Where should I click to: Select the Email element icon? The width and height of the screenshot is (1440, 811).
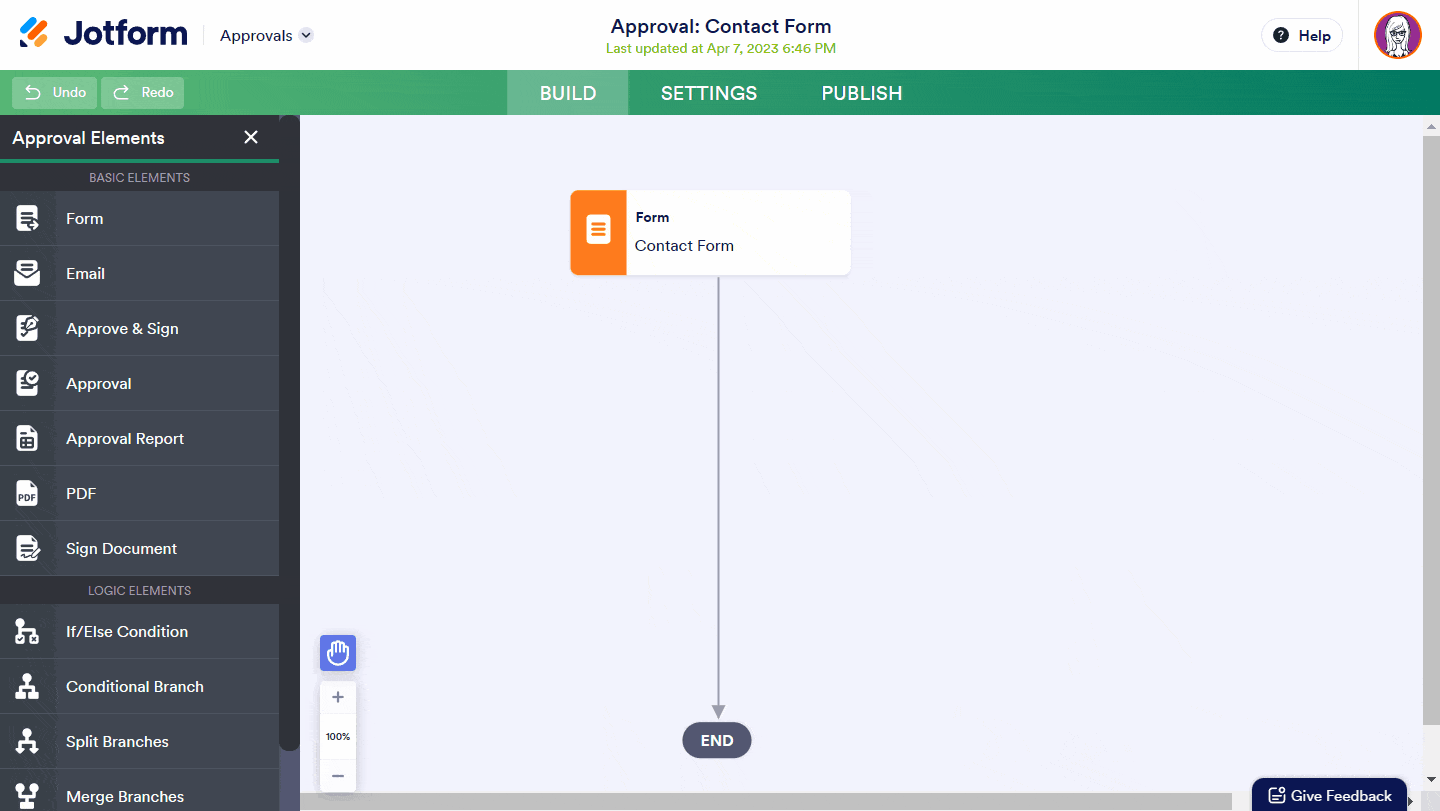tap(27, 274)
